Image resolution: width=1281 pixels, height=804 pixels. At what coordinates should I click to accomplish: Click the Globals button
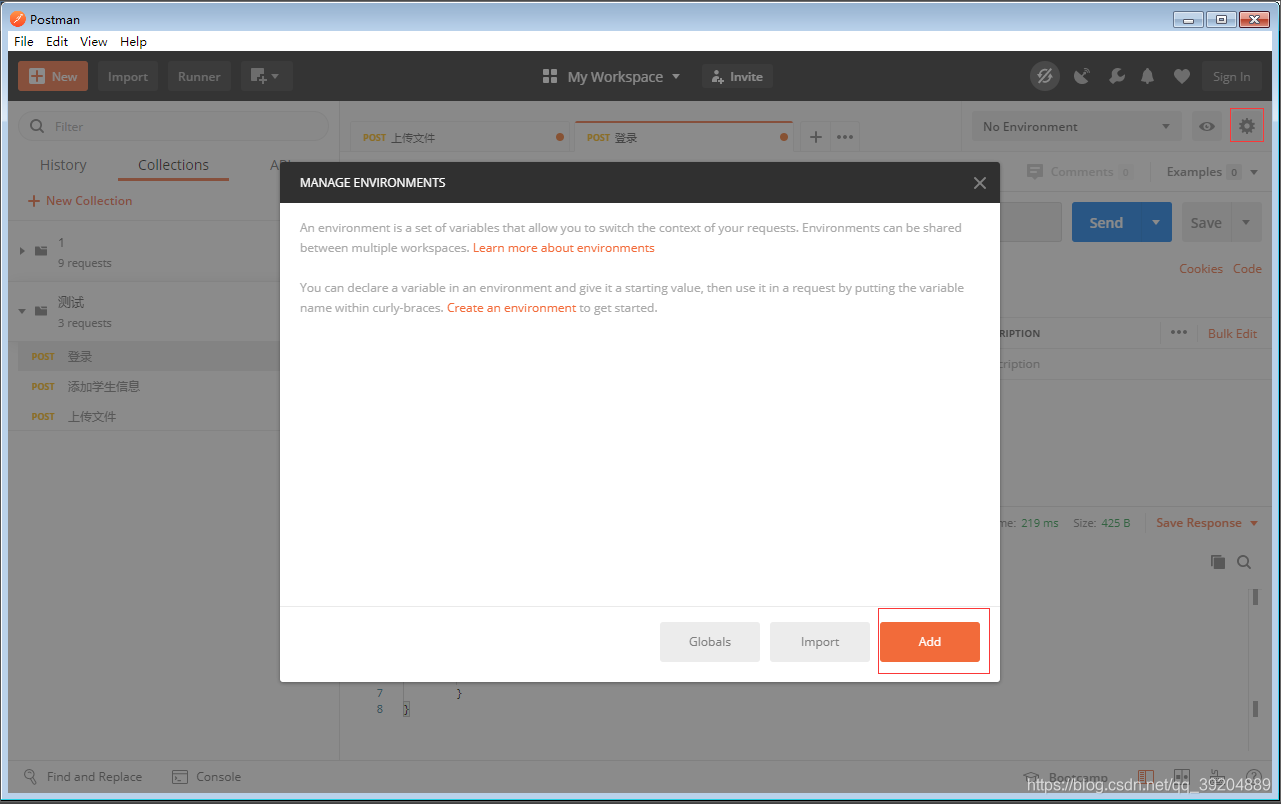(710, 642)
